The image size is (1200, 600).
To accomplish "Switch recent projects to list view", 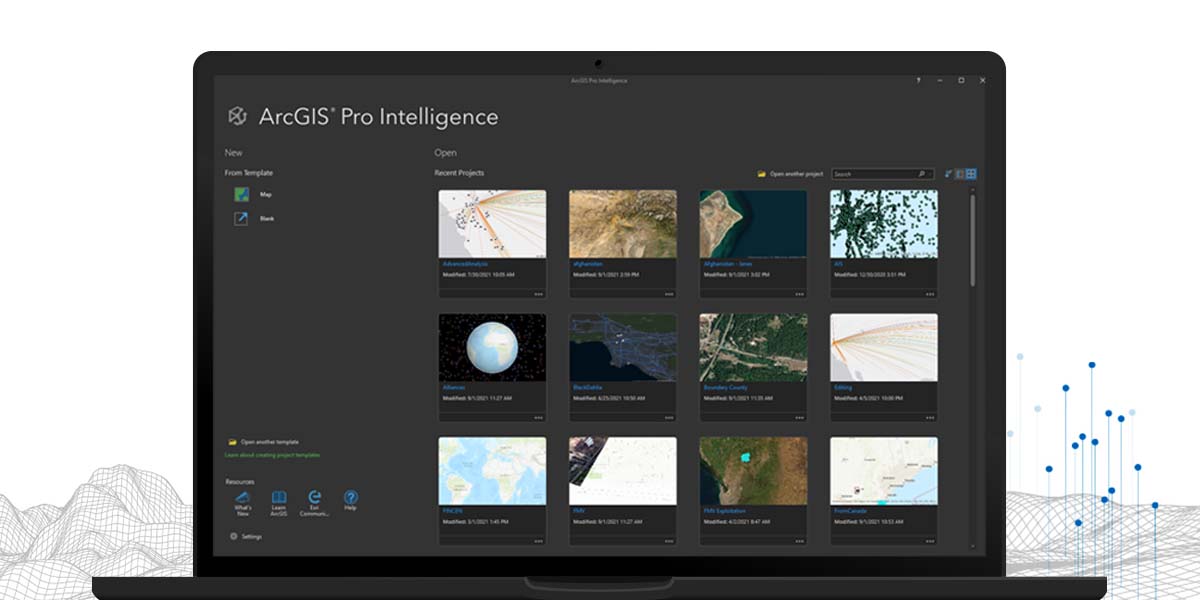I will pos(960,174).
